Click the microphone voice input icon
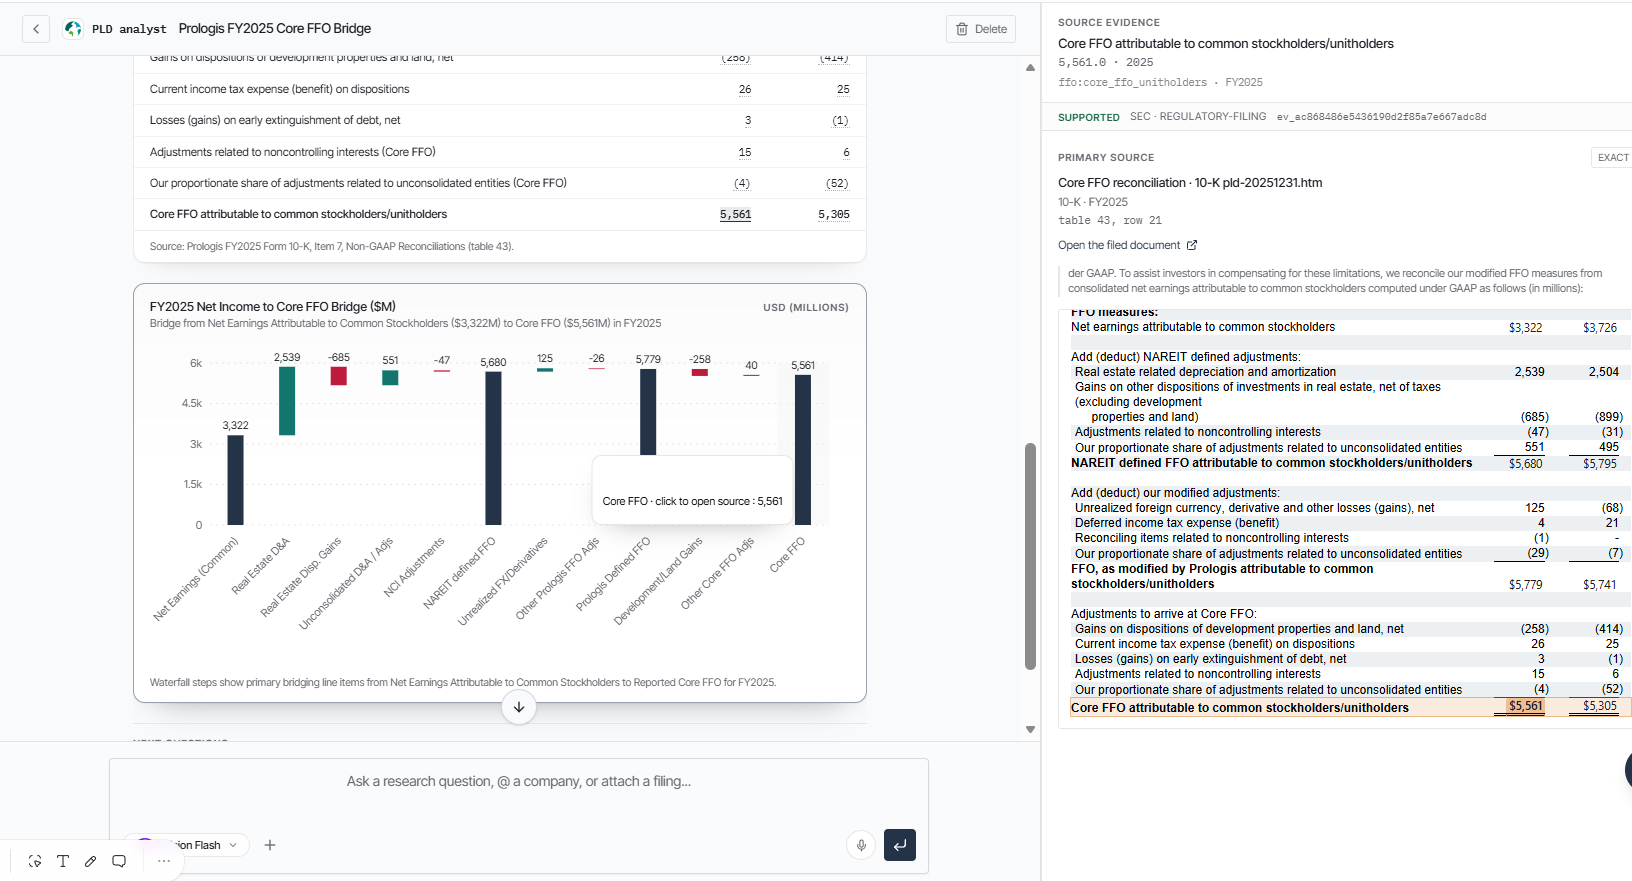This screenshot has height=881, width=1632. pyautogui.click(x=861, y=845)
